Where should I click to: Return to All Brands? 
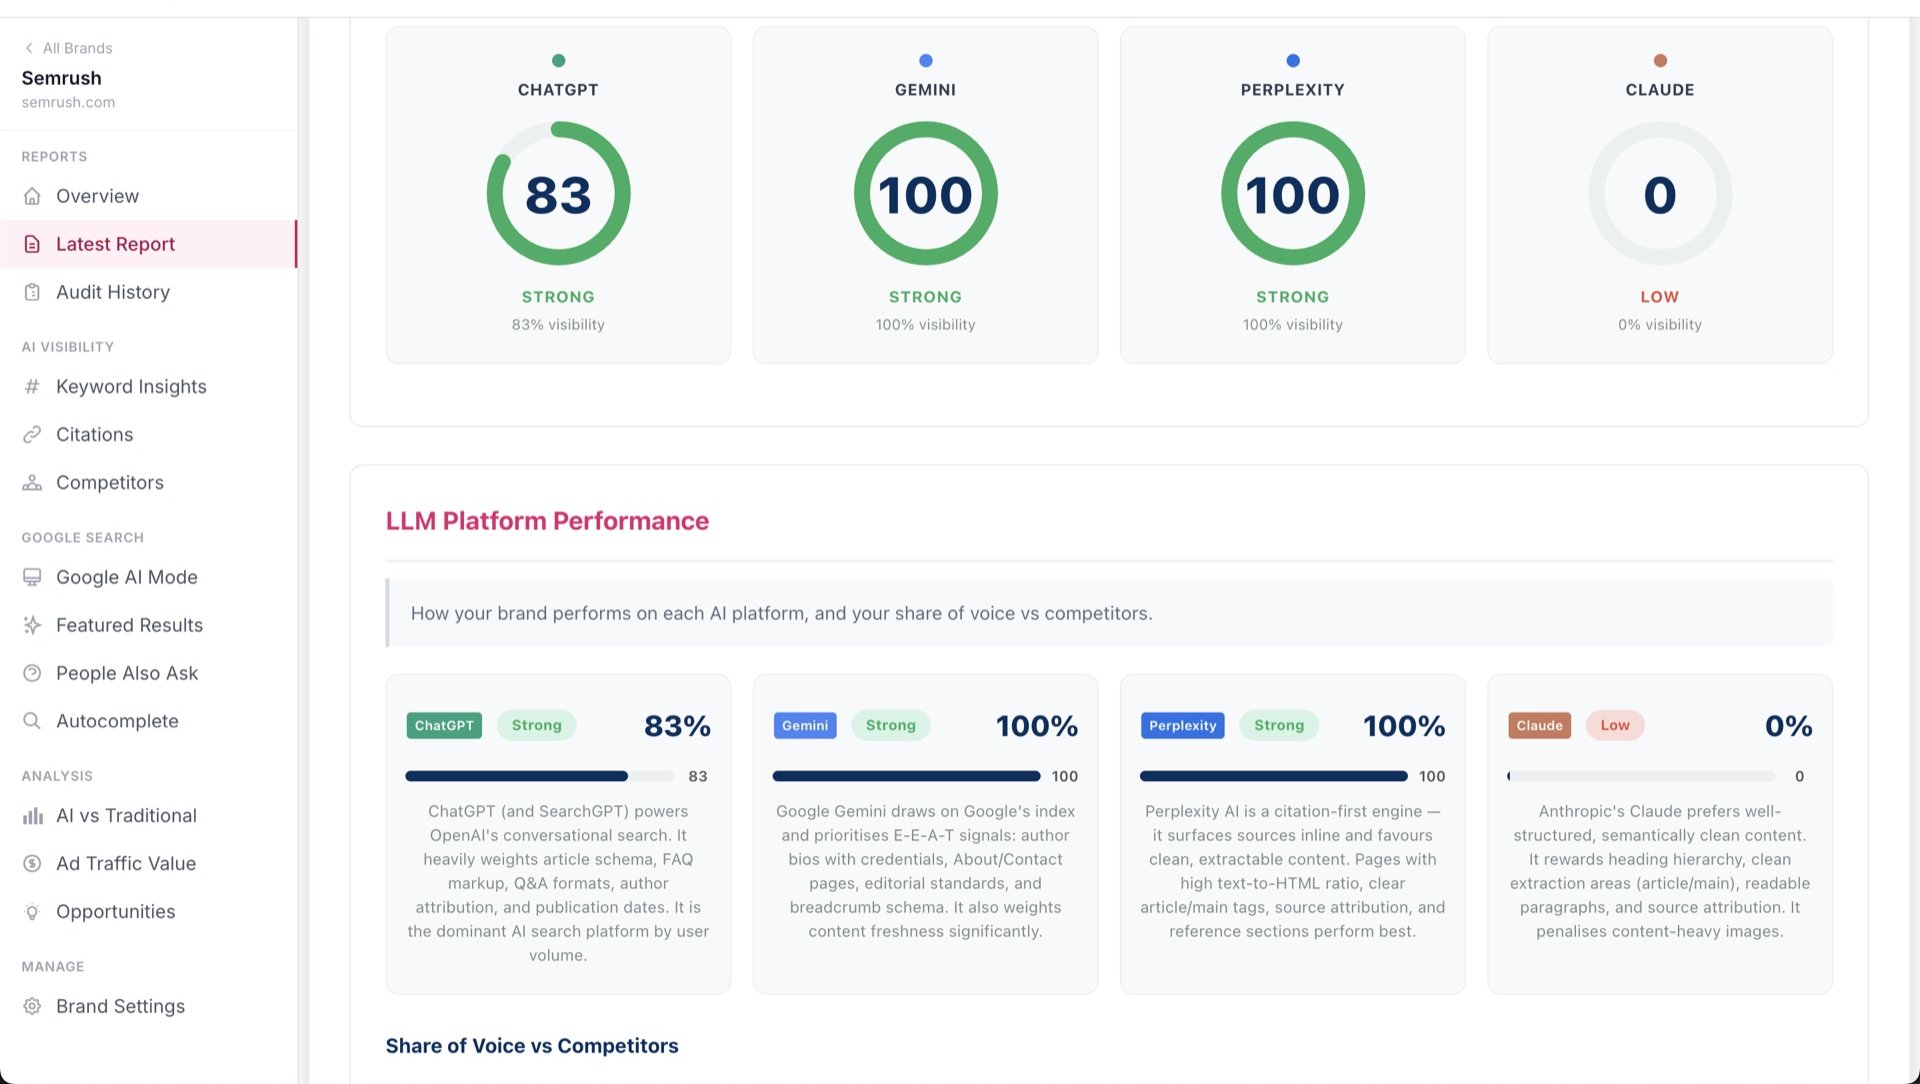[x=68, y=48]
